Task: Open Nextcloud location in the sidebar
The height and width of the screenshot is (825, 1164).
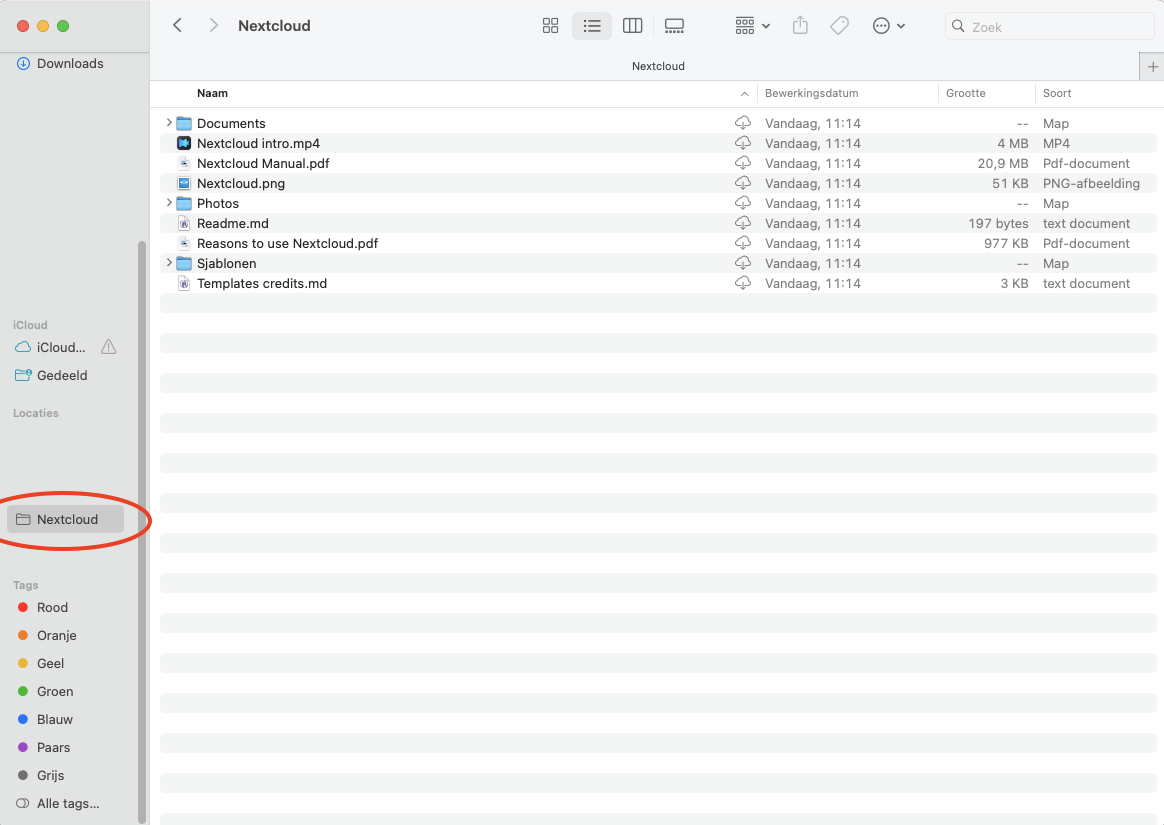Action: point(65,520)
